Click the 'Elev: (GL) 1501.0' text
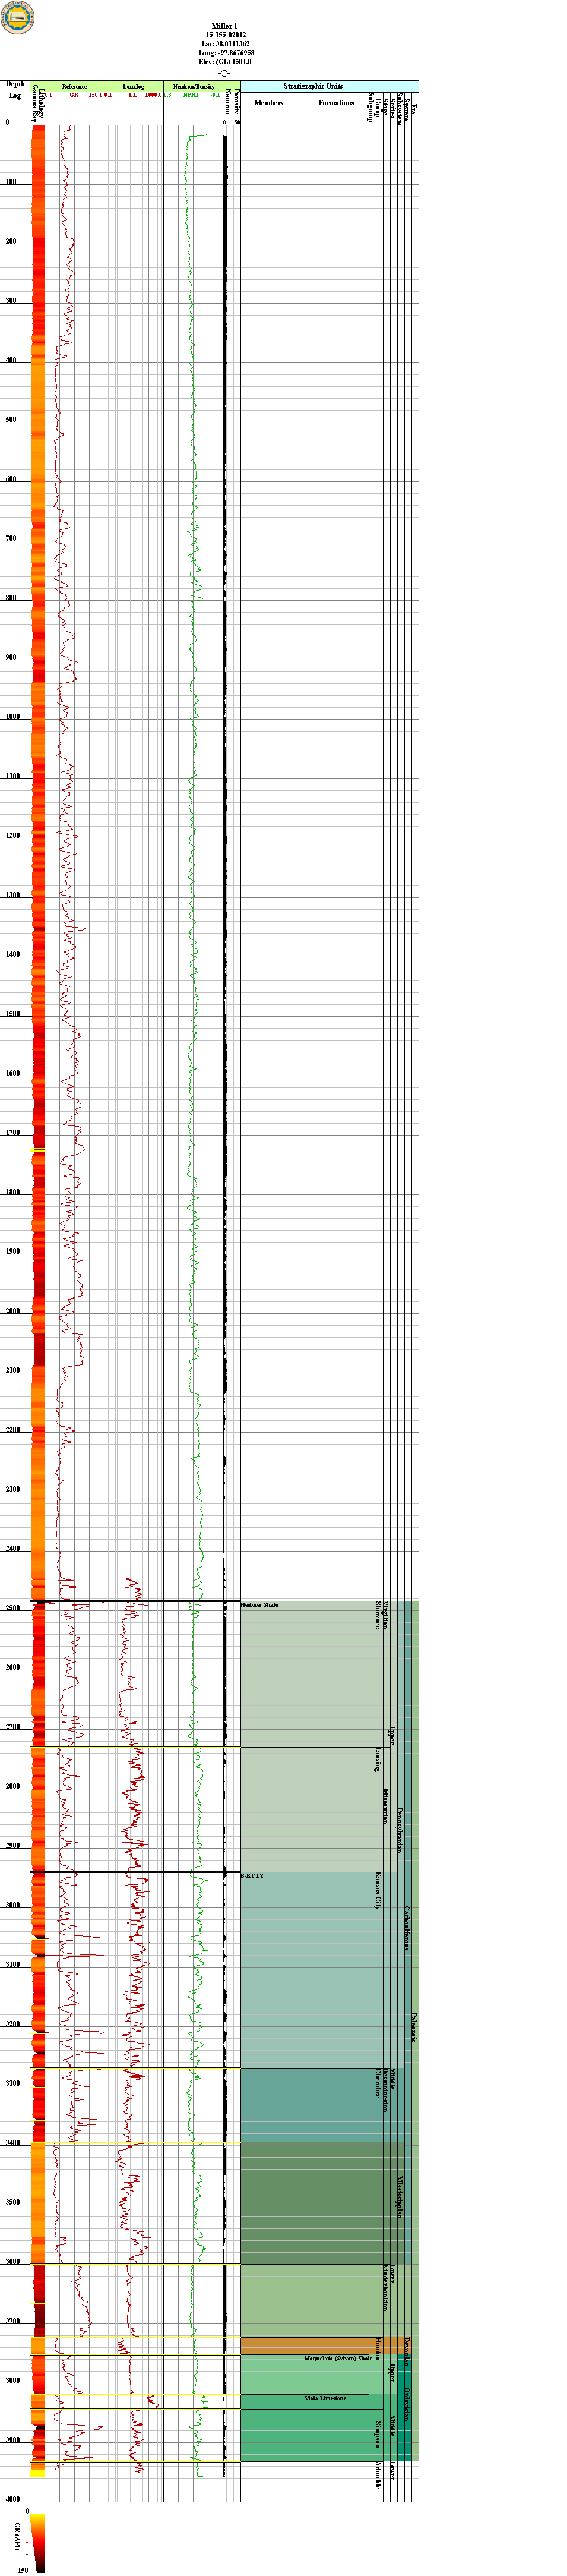This screenshot has height=2576, width=567. [x=226, y=61]
